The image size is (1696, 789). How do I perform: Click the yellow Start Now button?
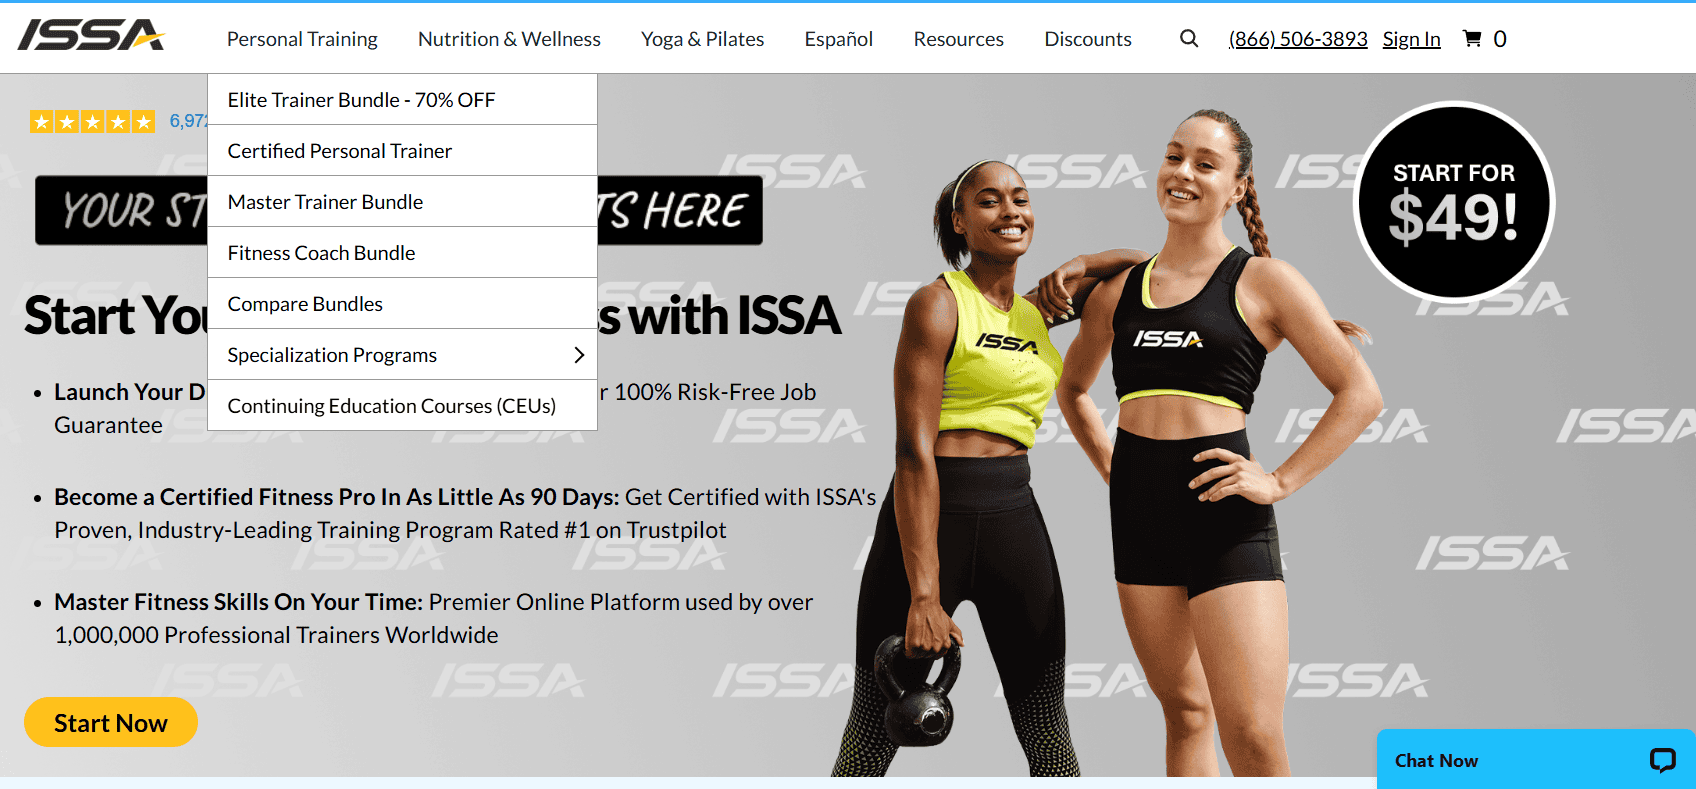(x=111, y=722)
